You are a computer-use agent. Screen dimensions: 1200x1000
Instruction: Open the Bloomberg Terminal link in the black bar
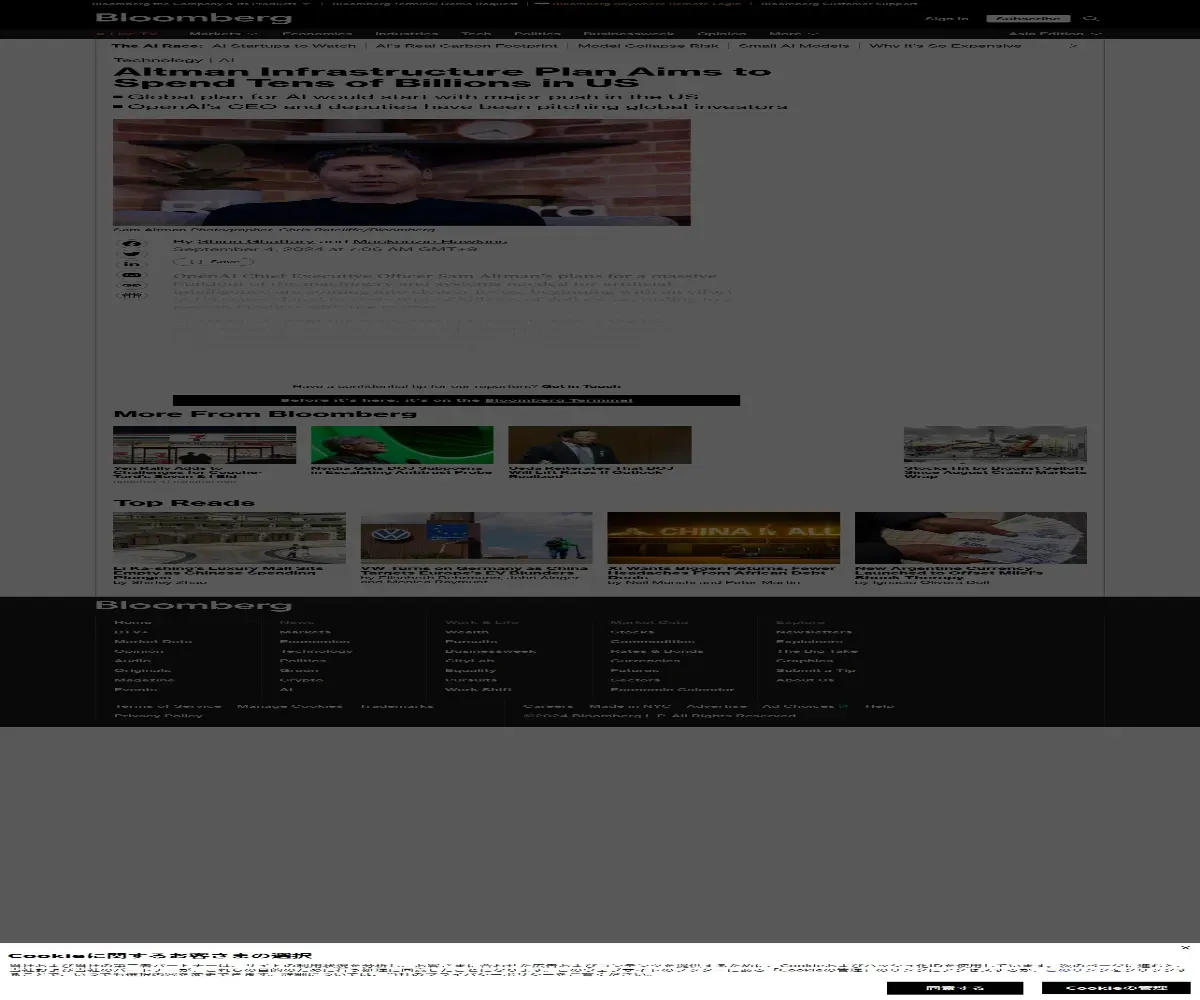click(x=559, y=400)
